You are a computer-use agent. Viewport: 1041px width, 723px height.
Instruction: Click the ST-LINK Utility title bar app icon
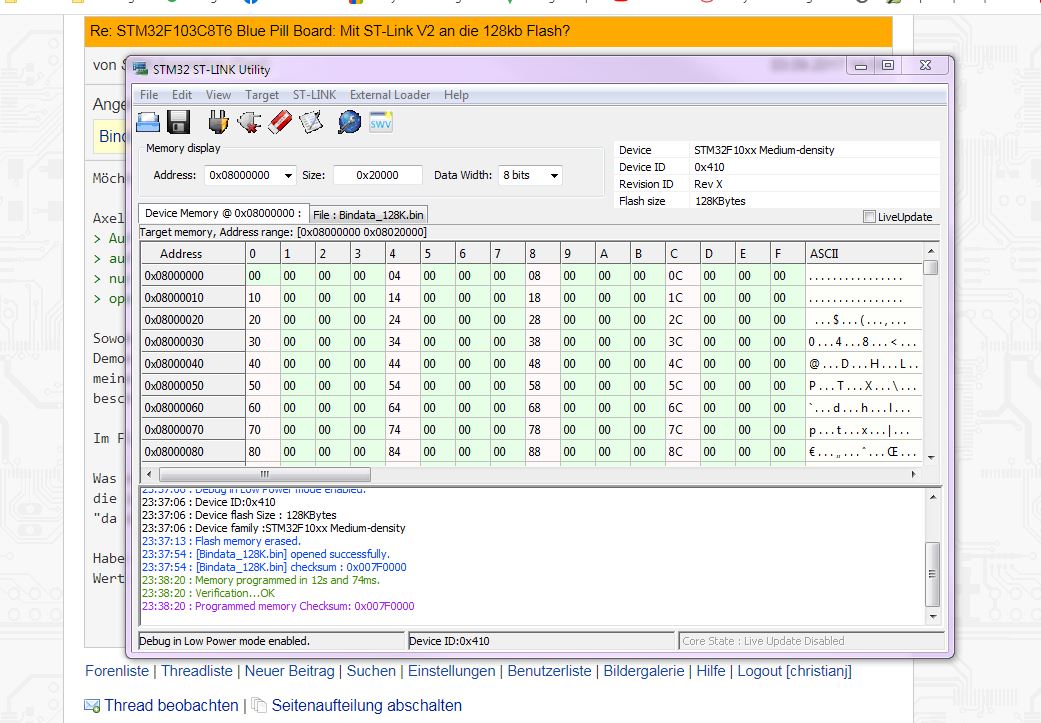tap(140, 68)
